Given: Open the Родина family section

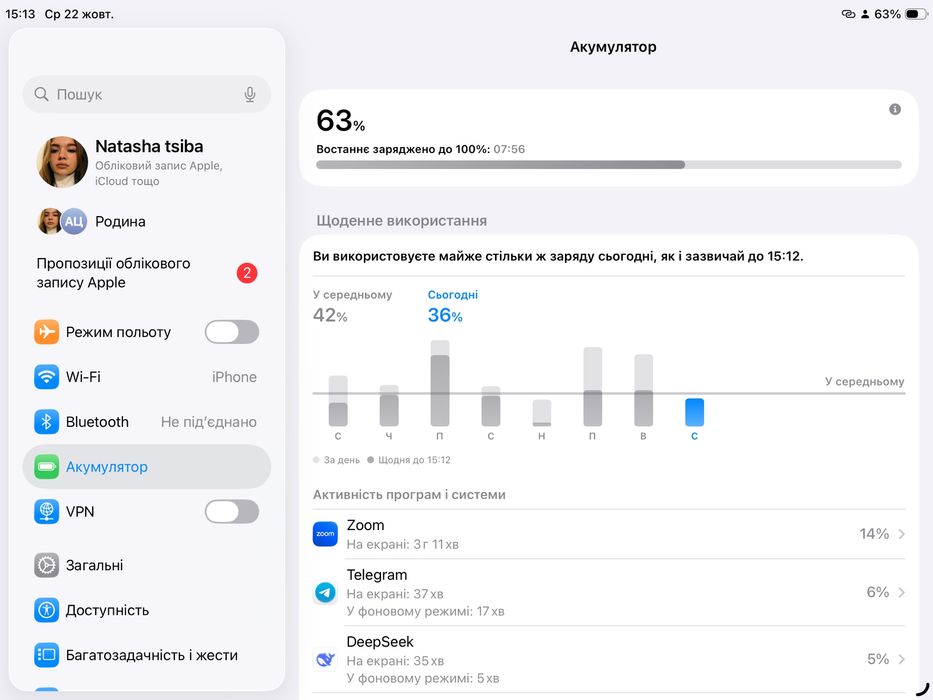Looking at the screenshot, I should [146, 221].
